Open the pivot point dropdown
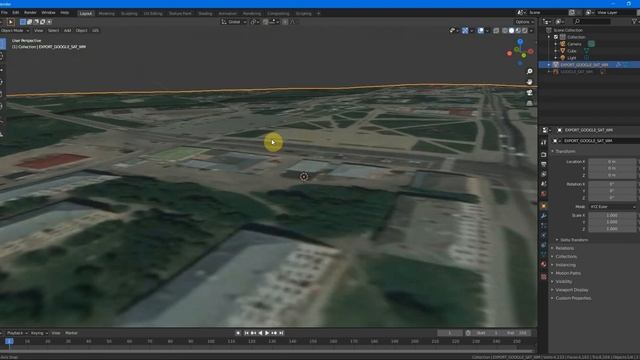The image size is (640, 360). tap(255, 22)
